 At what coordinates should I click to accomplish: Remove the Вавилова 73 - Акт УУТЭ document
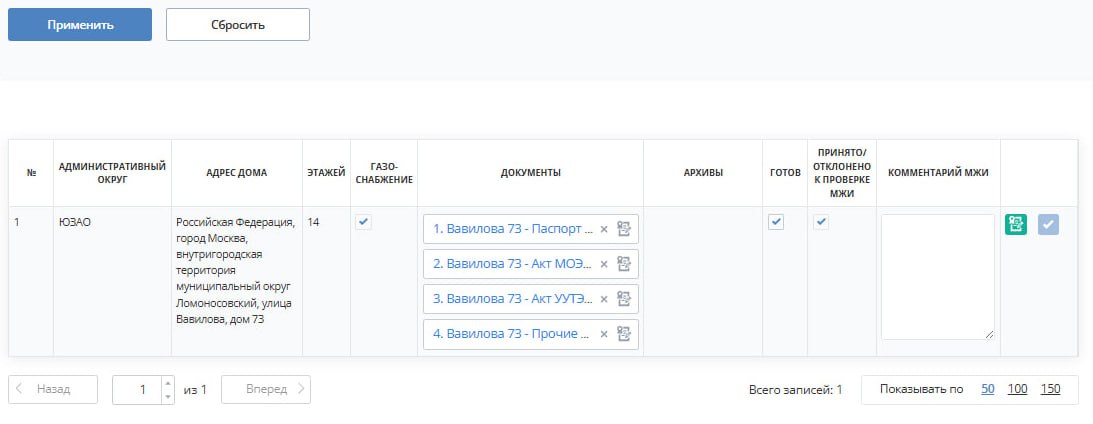click(x=604, y=298)
